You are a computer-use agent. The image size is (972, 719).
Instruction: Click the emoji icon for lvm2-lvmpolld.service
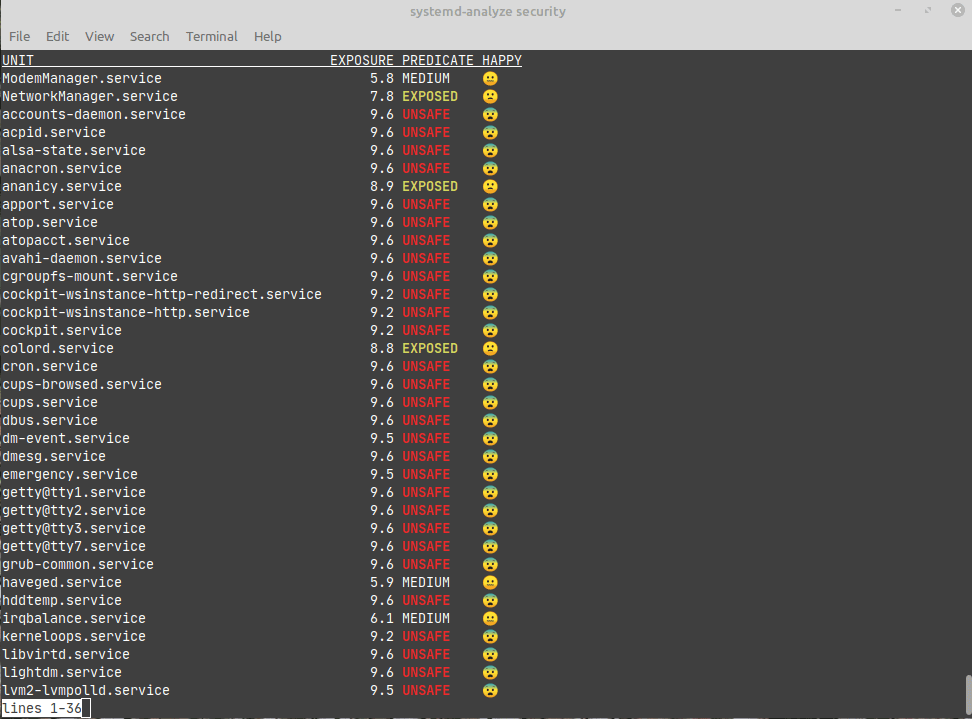point(490,691)
